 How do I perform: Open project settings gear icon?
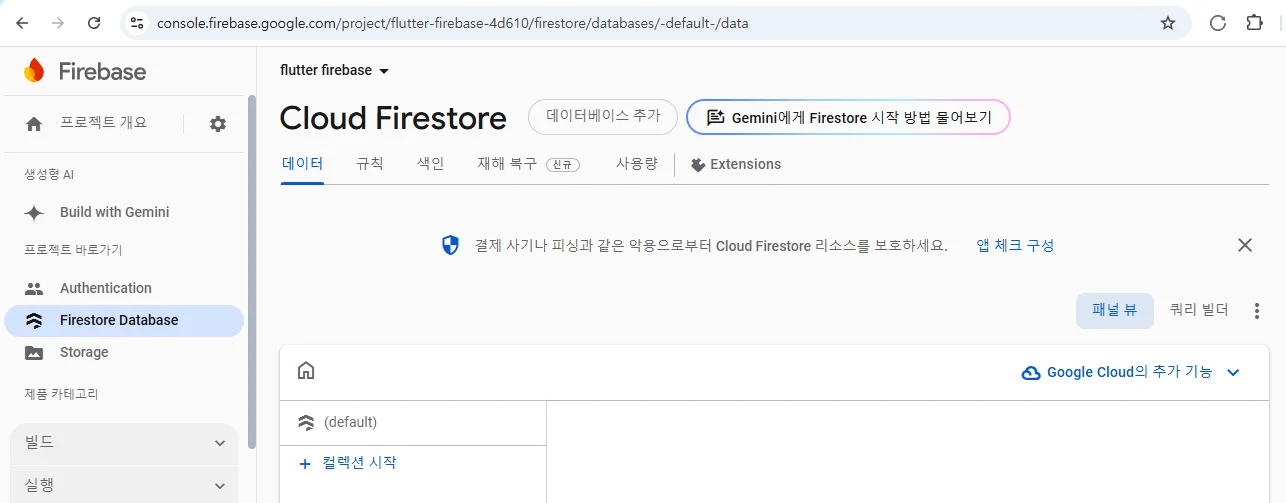[218, 123]
